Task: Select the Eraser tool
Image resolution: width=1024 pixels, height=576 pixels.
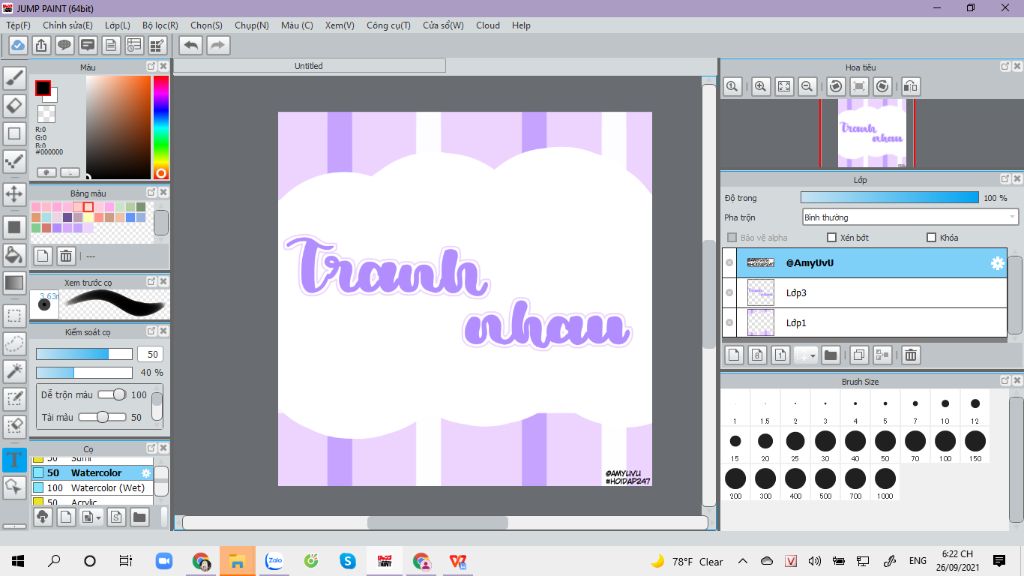Action: pyautogui.click(x=14, y=105)
